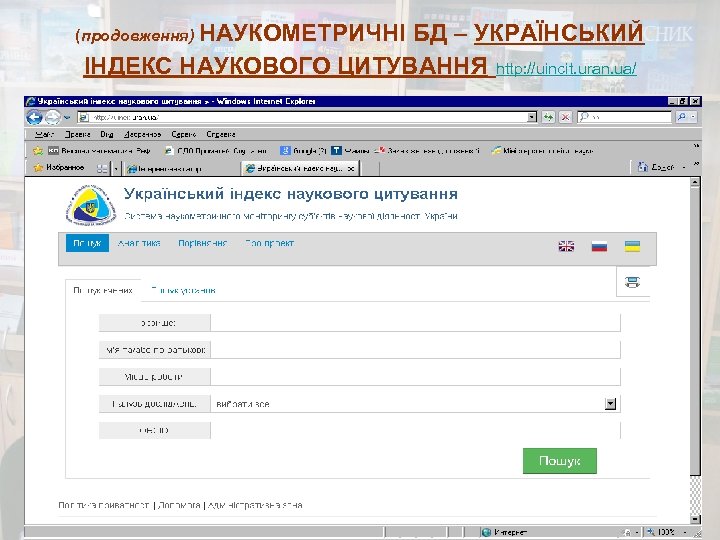This screenshot has width=720, height=540.
Task: Click the browser Back arrow button
Action: point(34,118)
